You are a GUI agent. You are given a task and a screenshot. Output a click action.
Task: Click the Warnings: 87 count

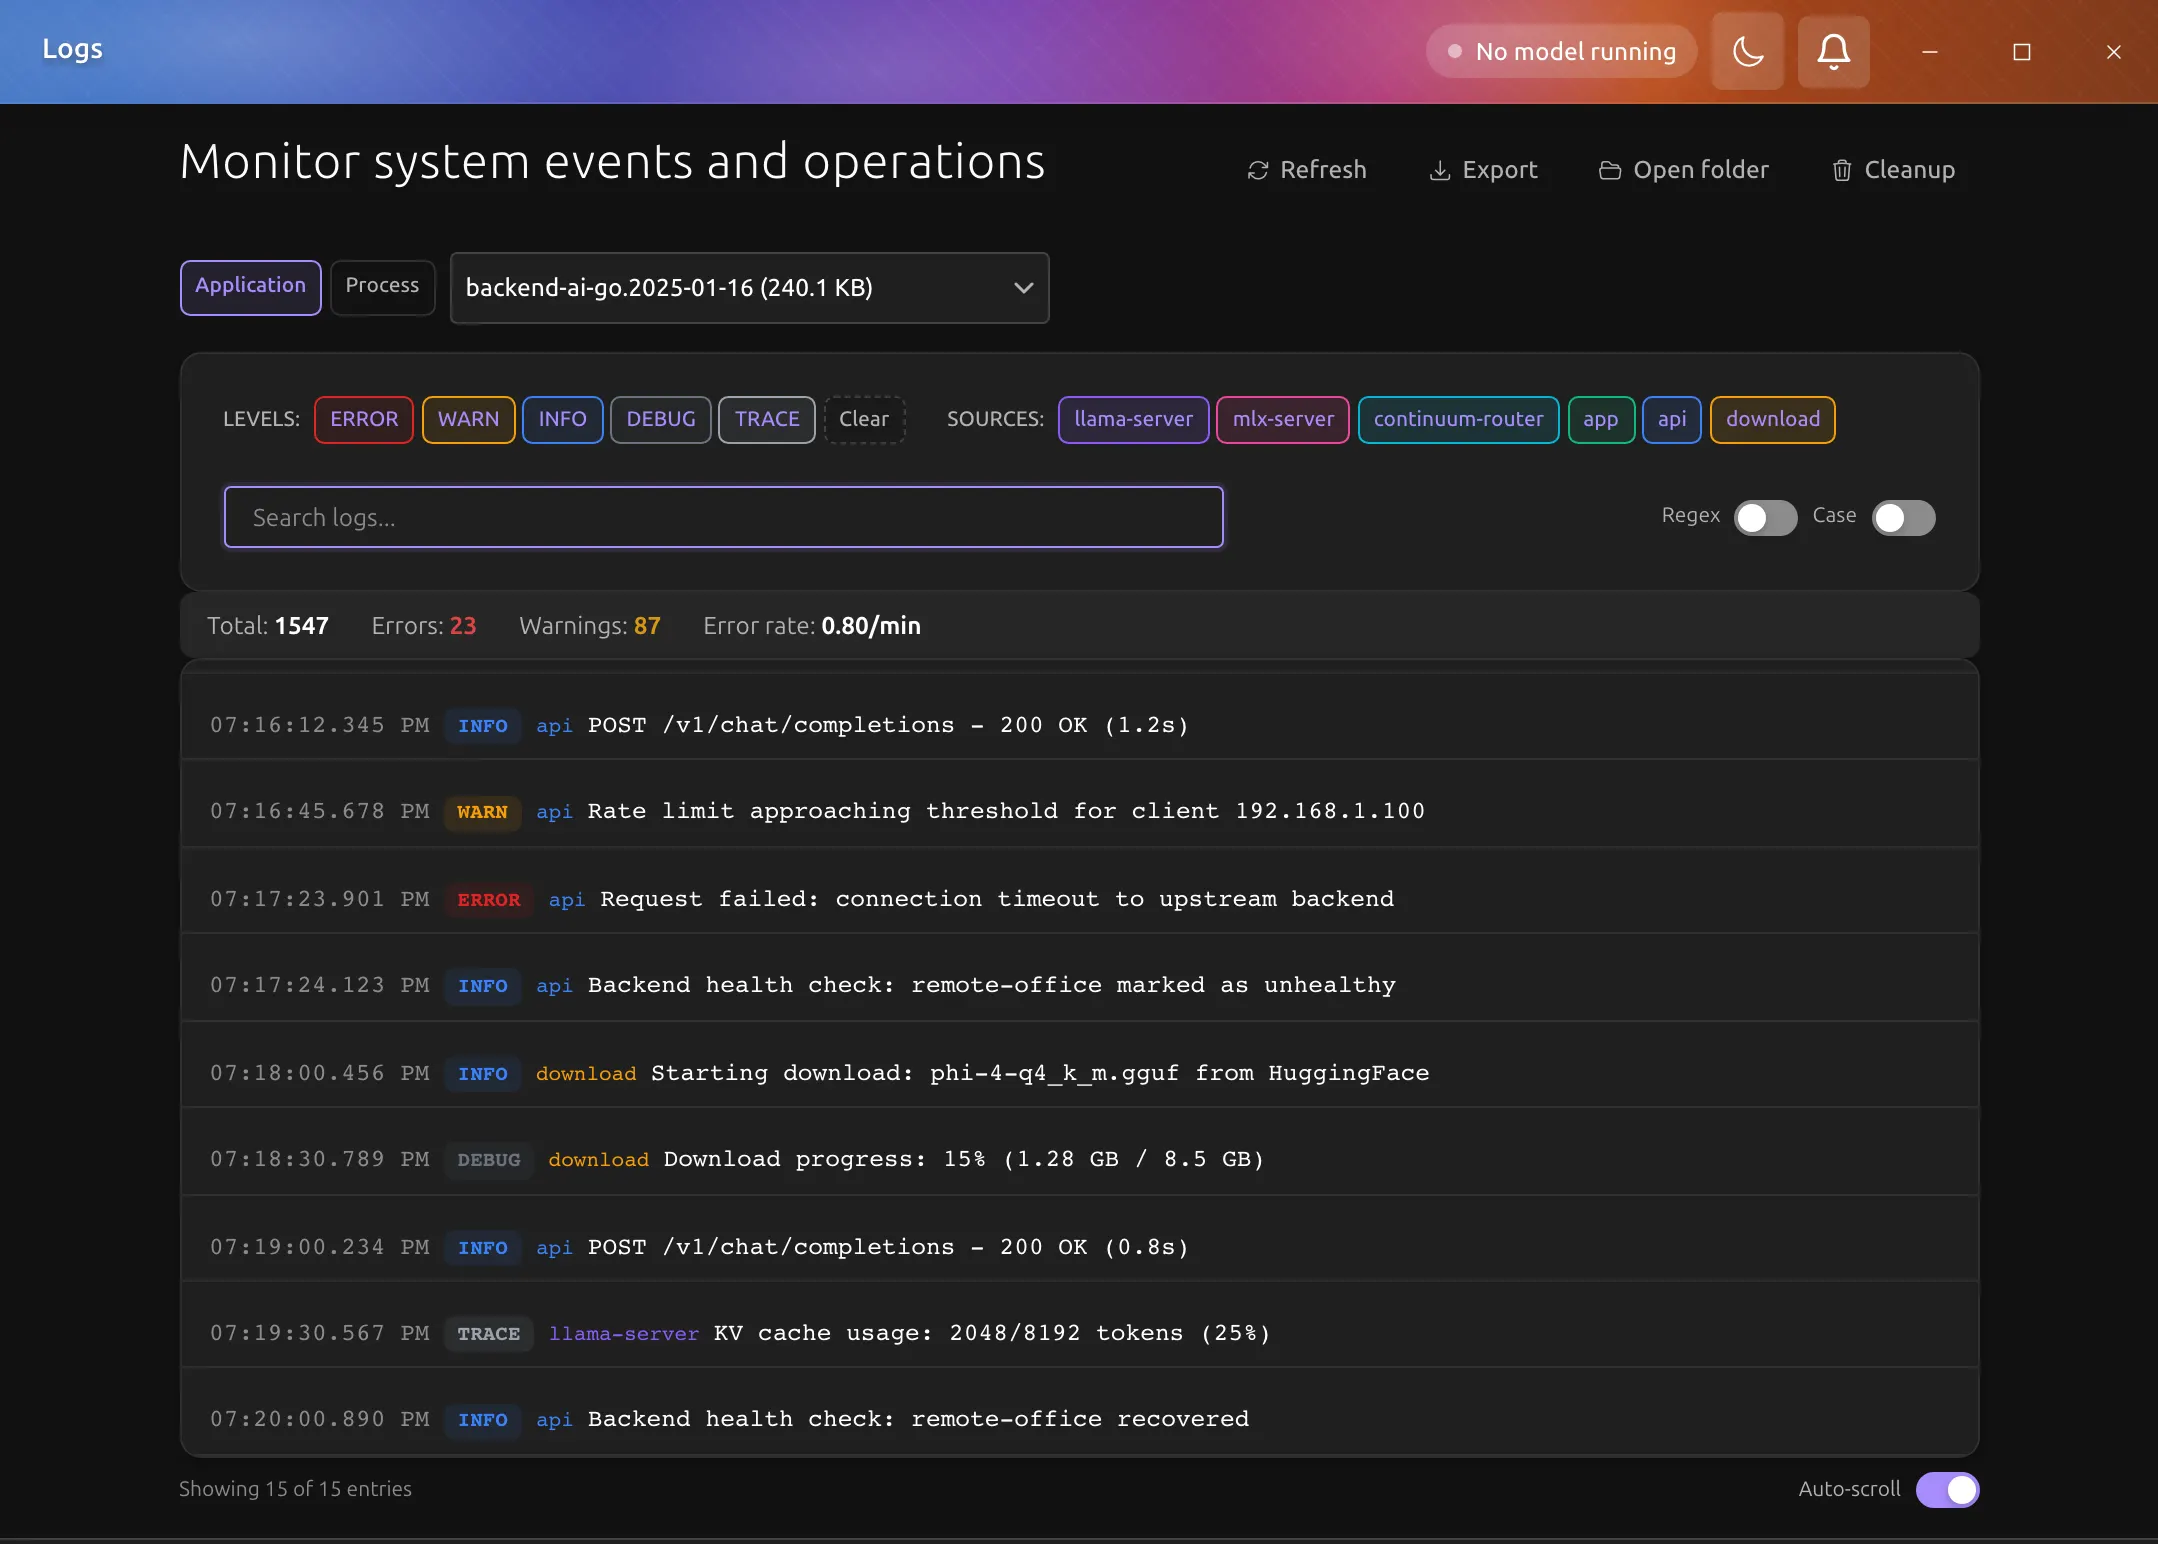590,626
